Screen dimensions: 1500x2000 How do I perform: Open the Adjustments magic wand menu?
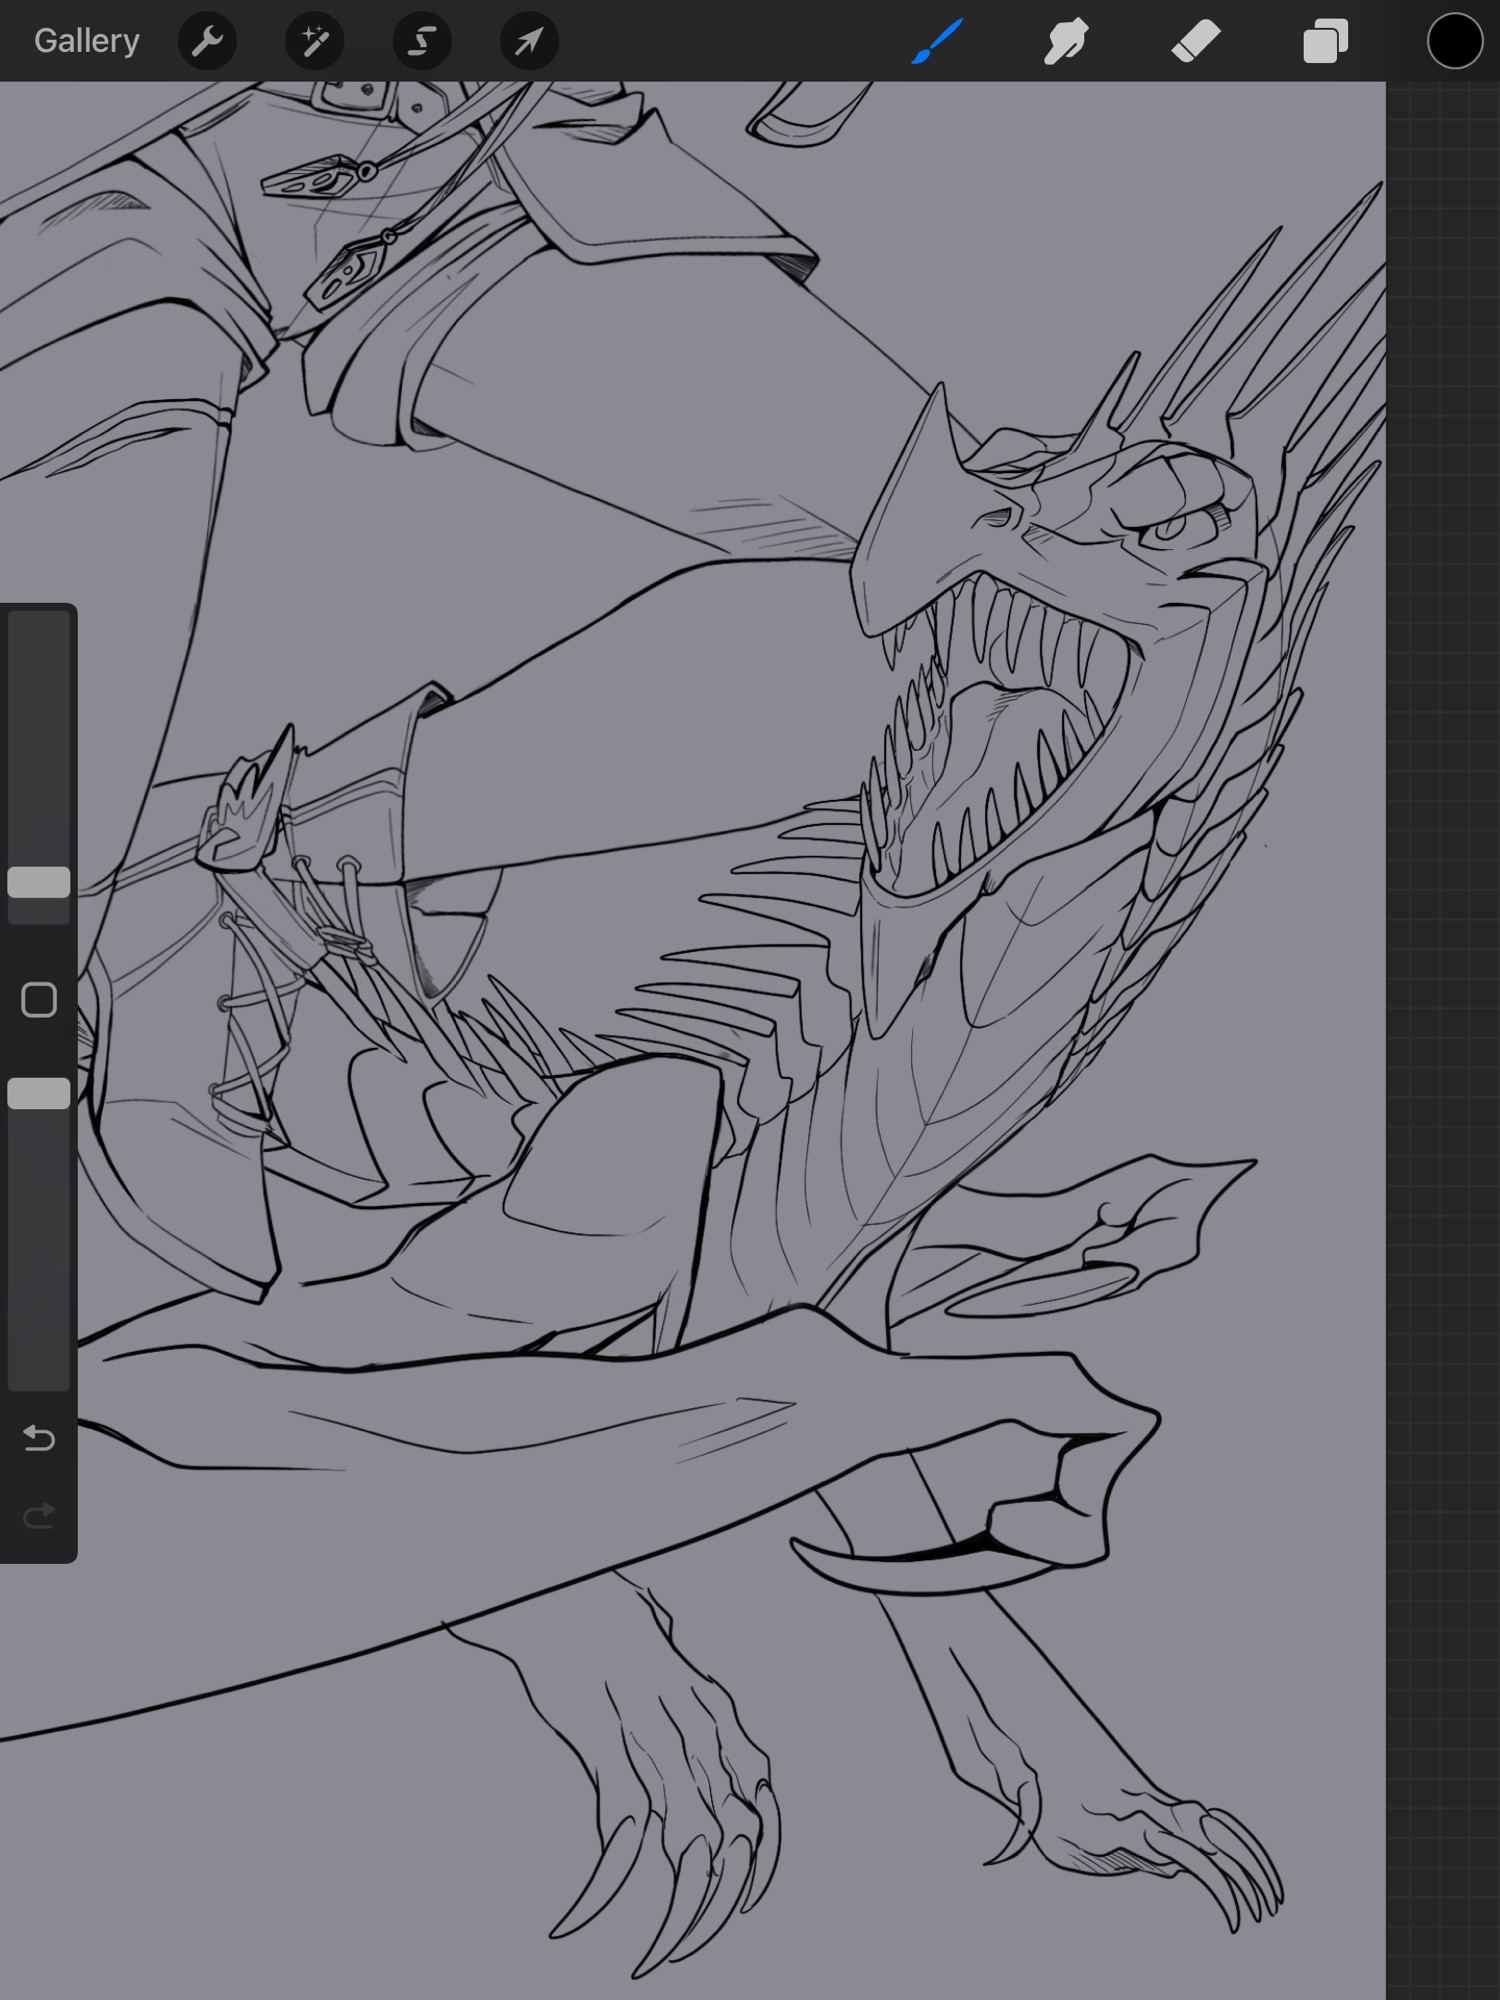(314, 41)
